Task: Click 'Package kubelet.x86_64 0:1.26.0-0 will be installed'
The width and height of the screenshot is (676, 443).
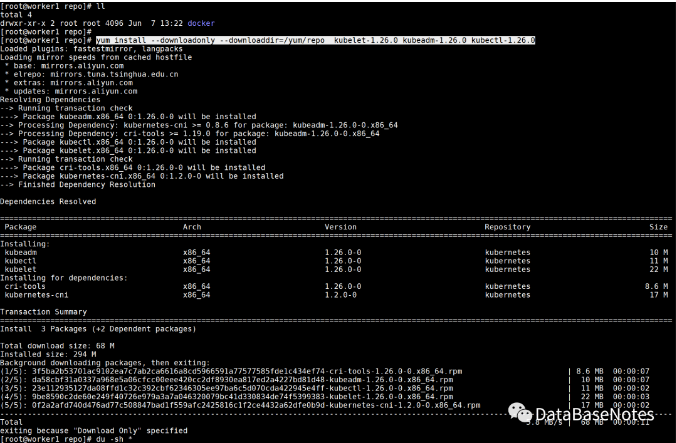Action: 128,150
